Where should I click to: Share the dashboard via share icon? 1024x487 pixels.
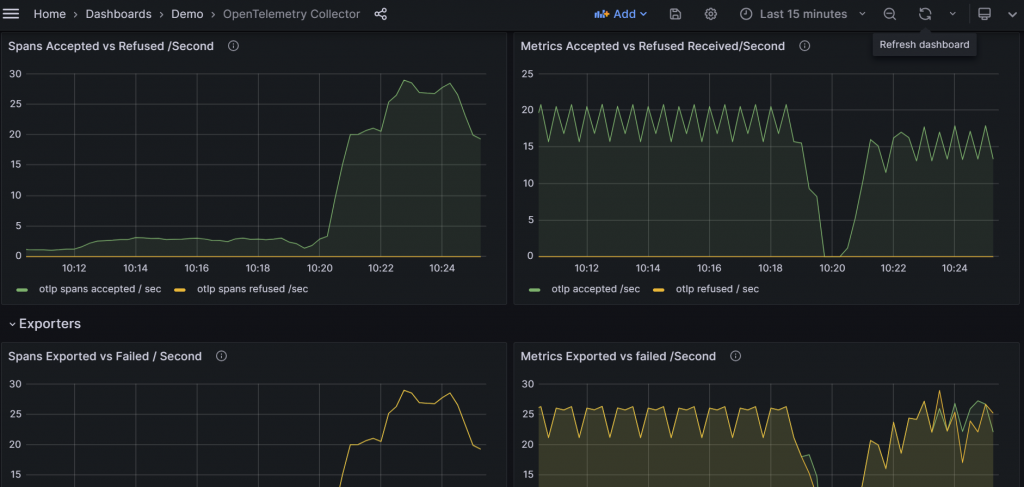pos(381,14)
